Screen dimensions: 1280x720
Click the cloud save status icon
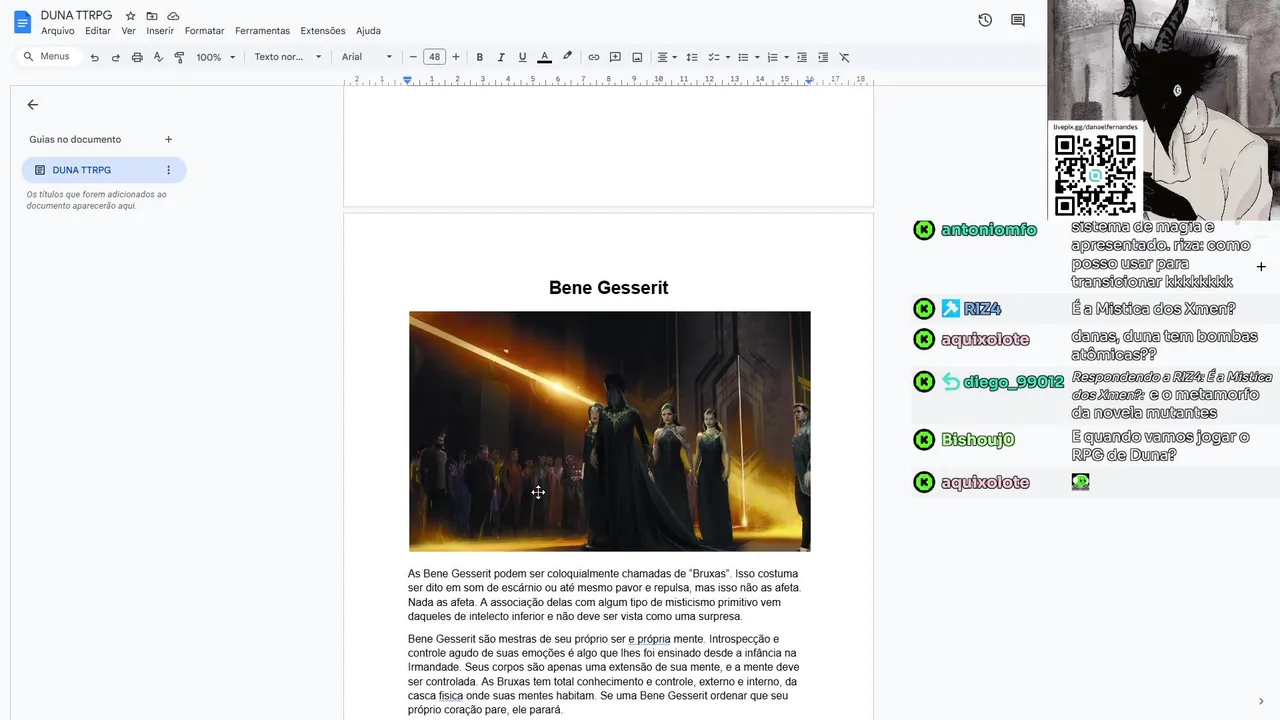point(173,16)
